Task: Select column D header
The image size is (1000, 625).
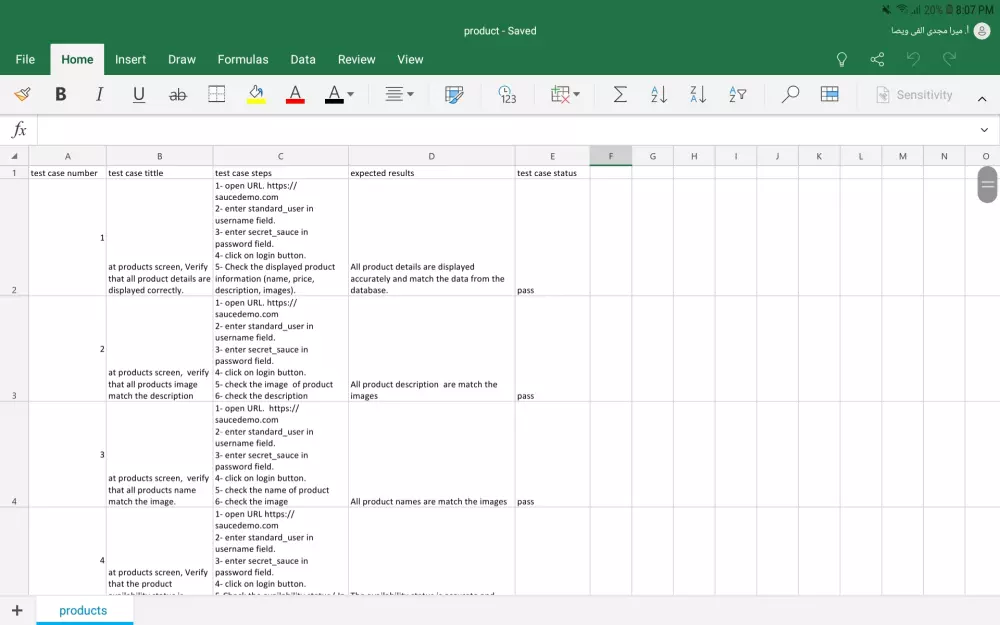Action: click(431, 156)
